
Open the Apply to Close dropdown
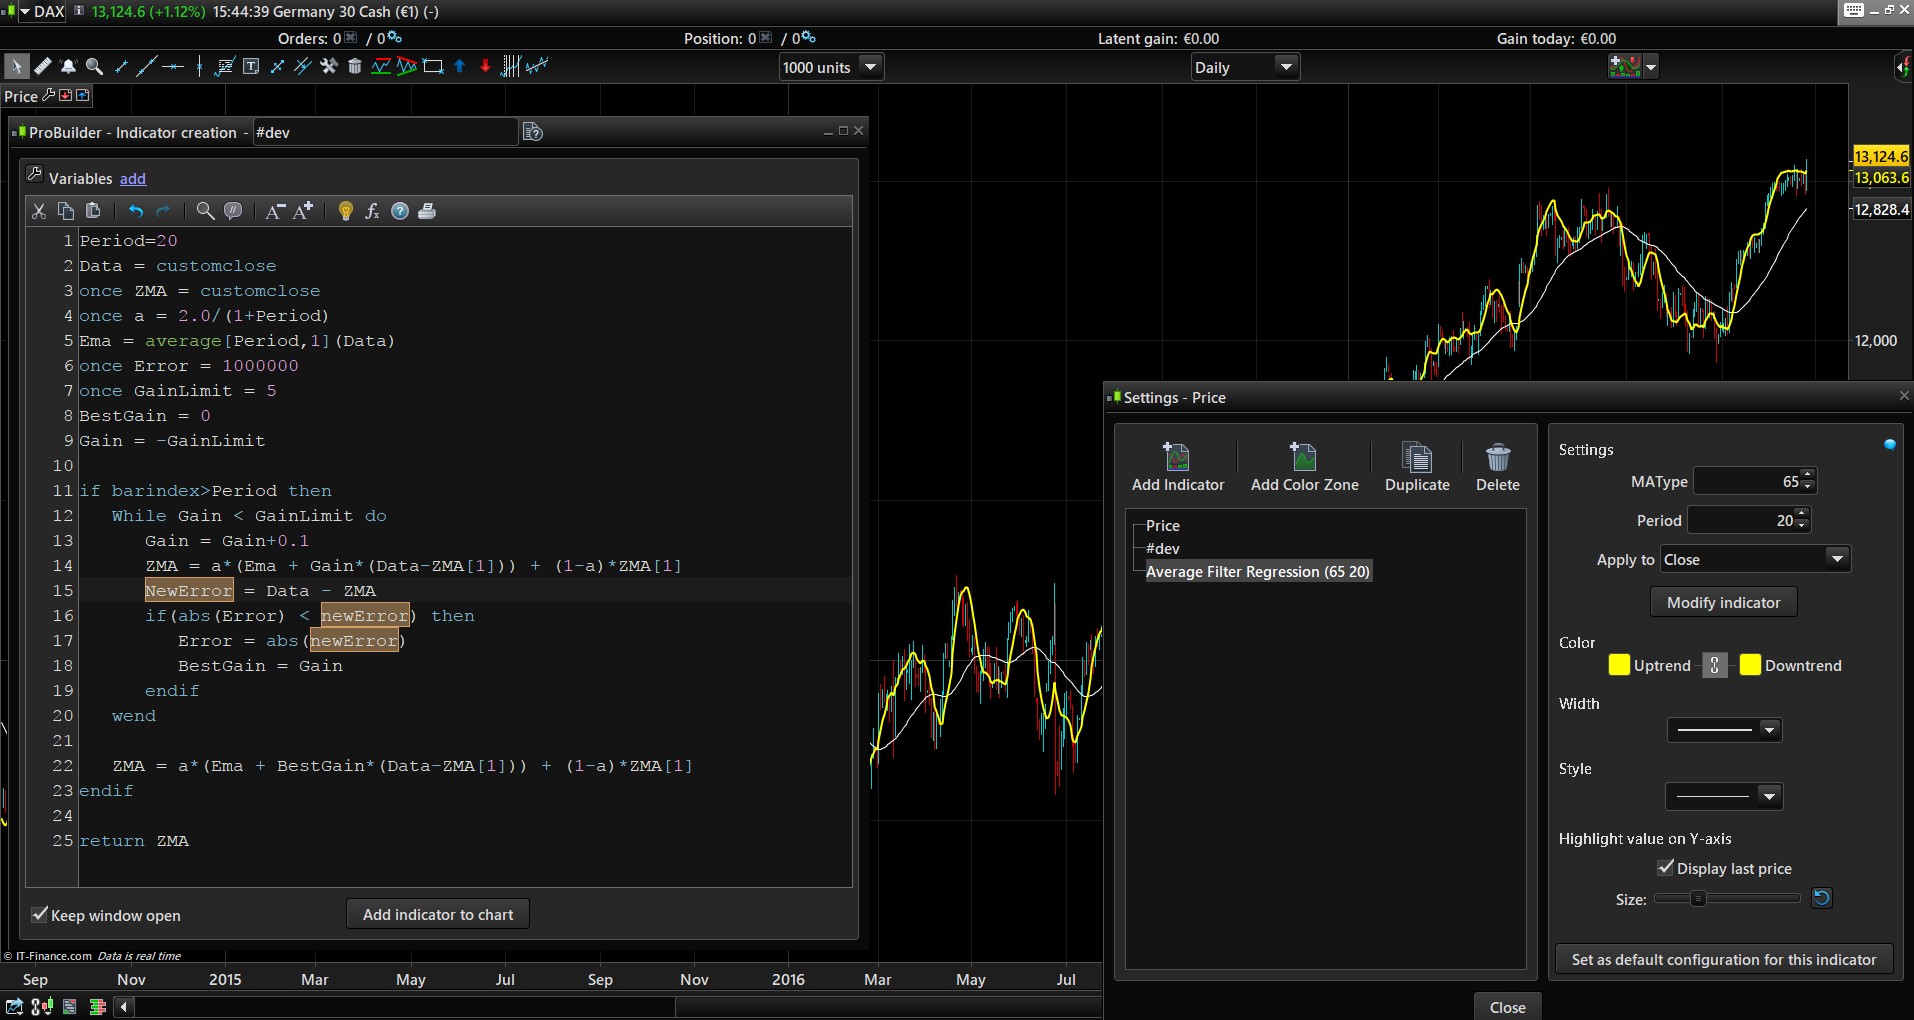[x=1837, y=559]
